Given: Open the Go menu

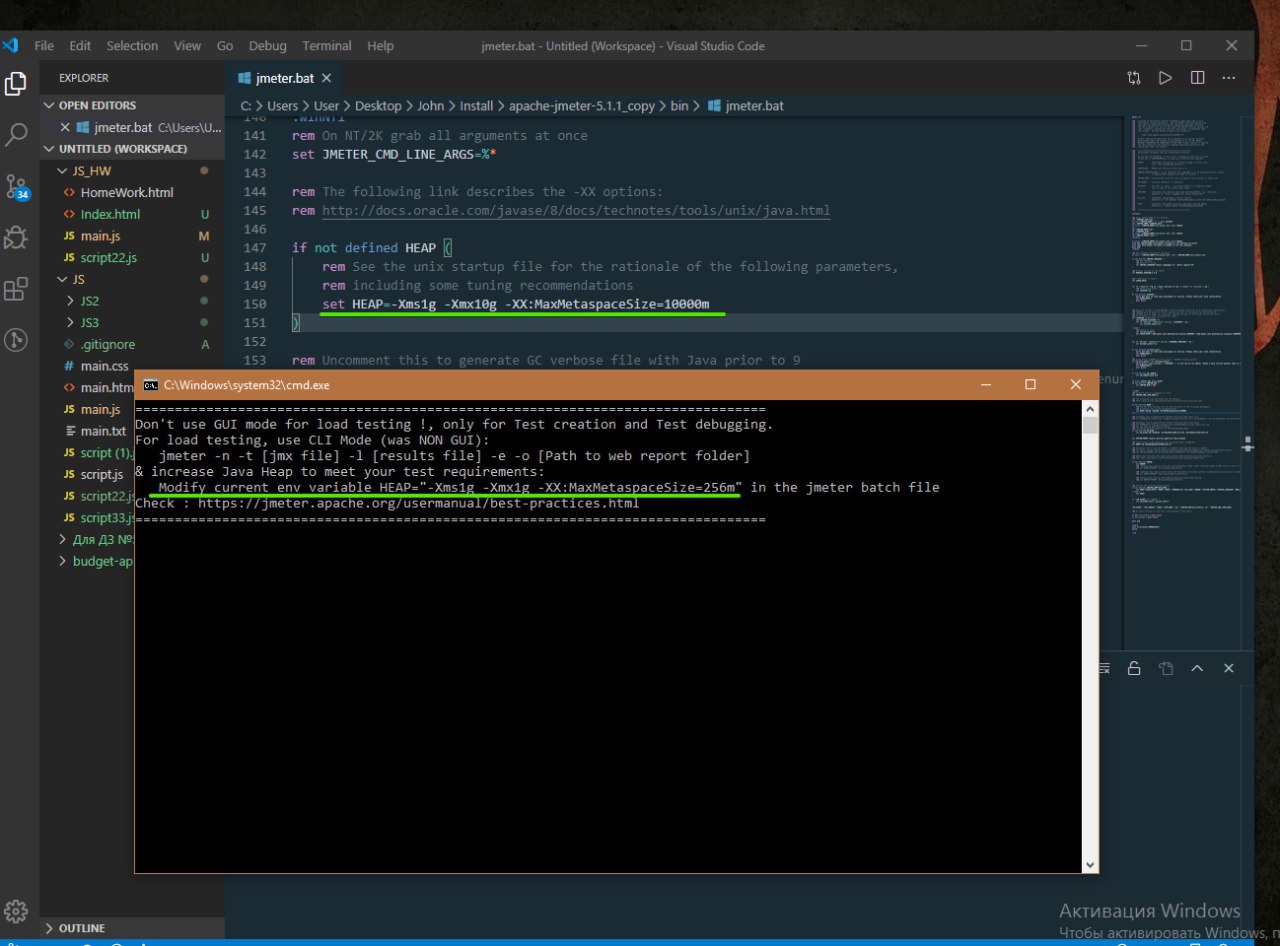Looking at the screenshot, I should pos(225,46).
